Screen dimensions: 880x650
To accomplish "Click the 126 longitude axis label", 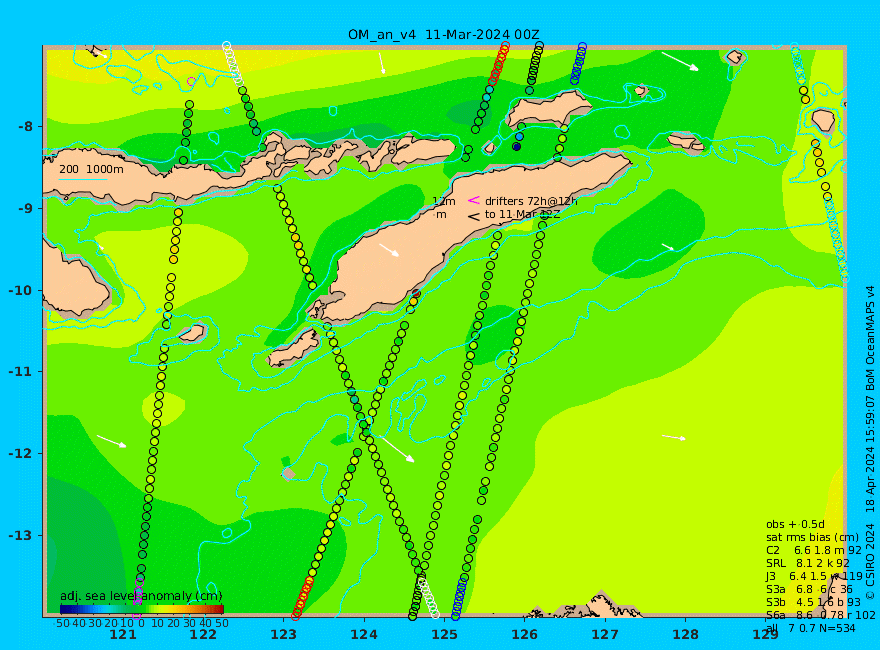I will [x=525, y=634].
